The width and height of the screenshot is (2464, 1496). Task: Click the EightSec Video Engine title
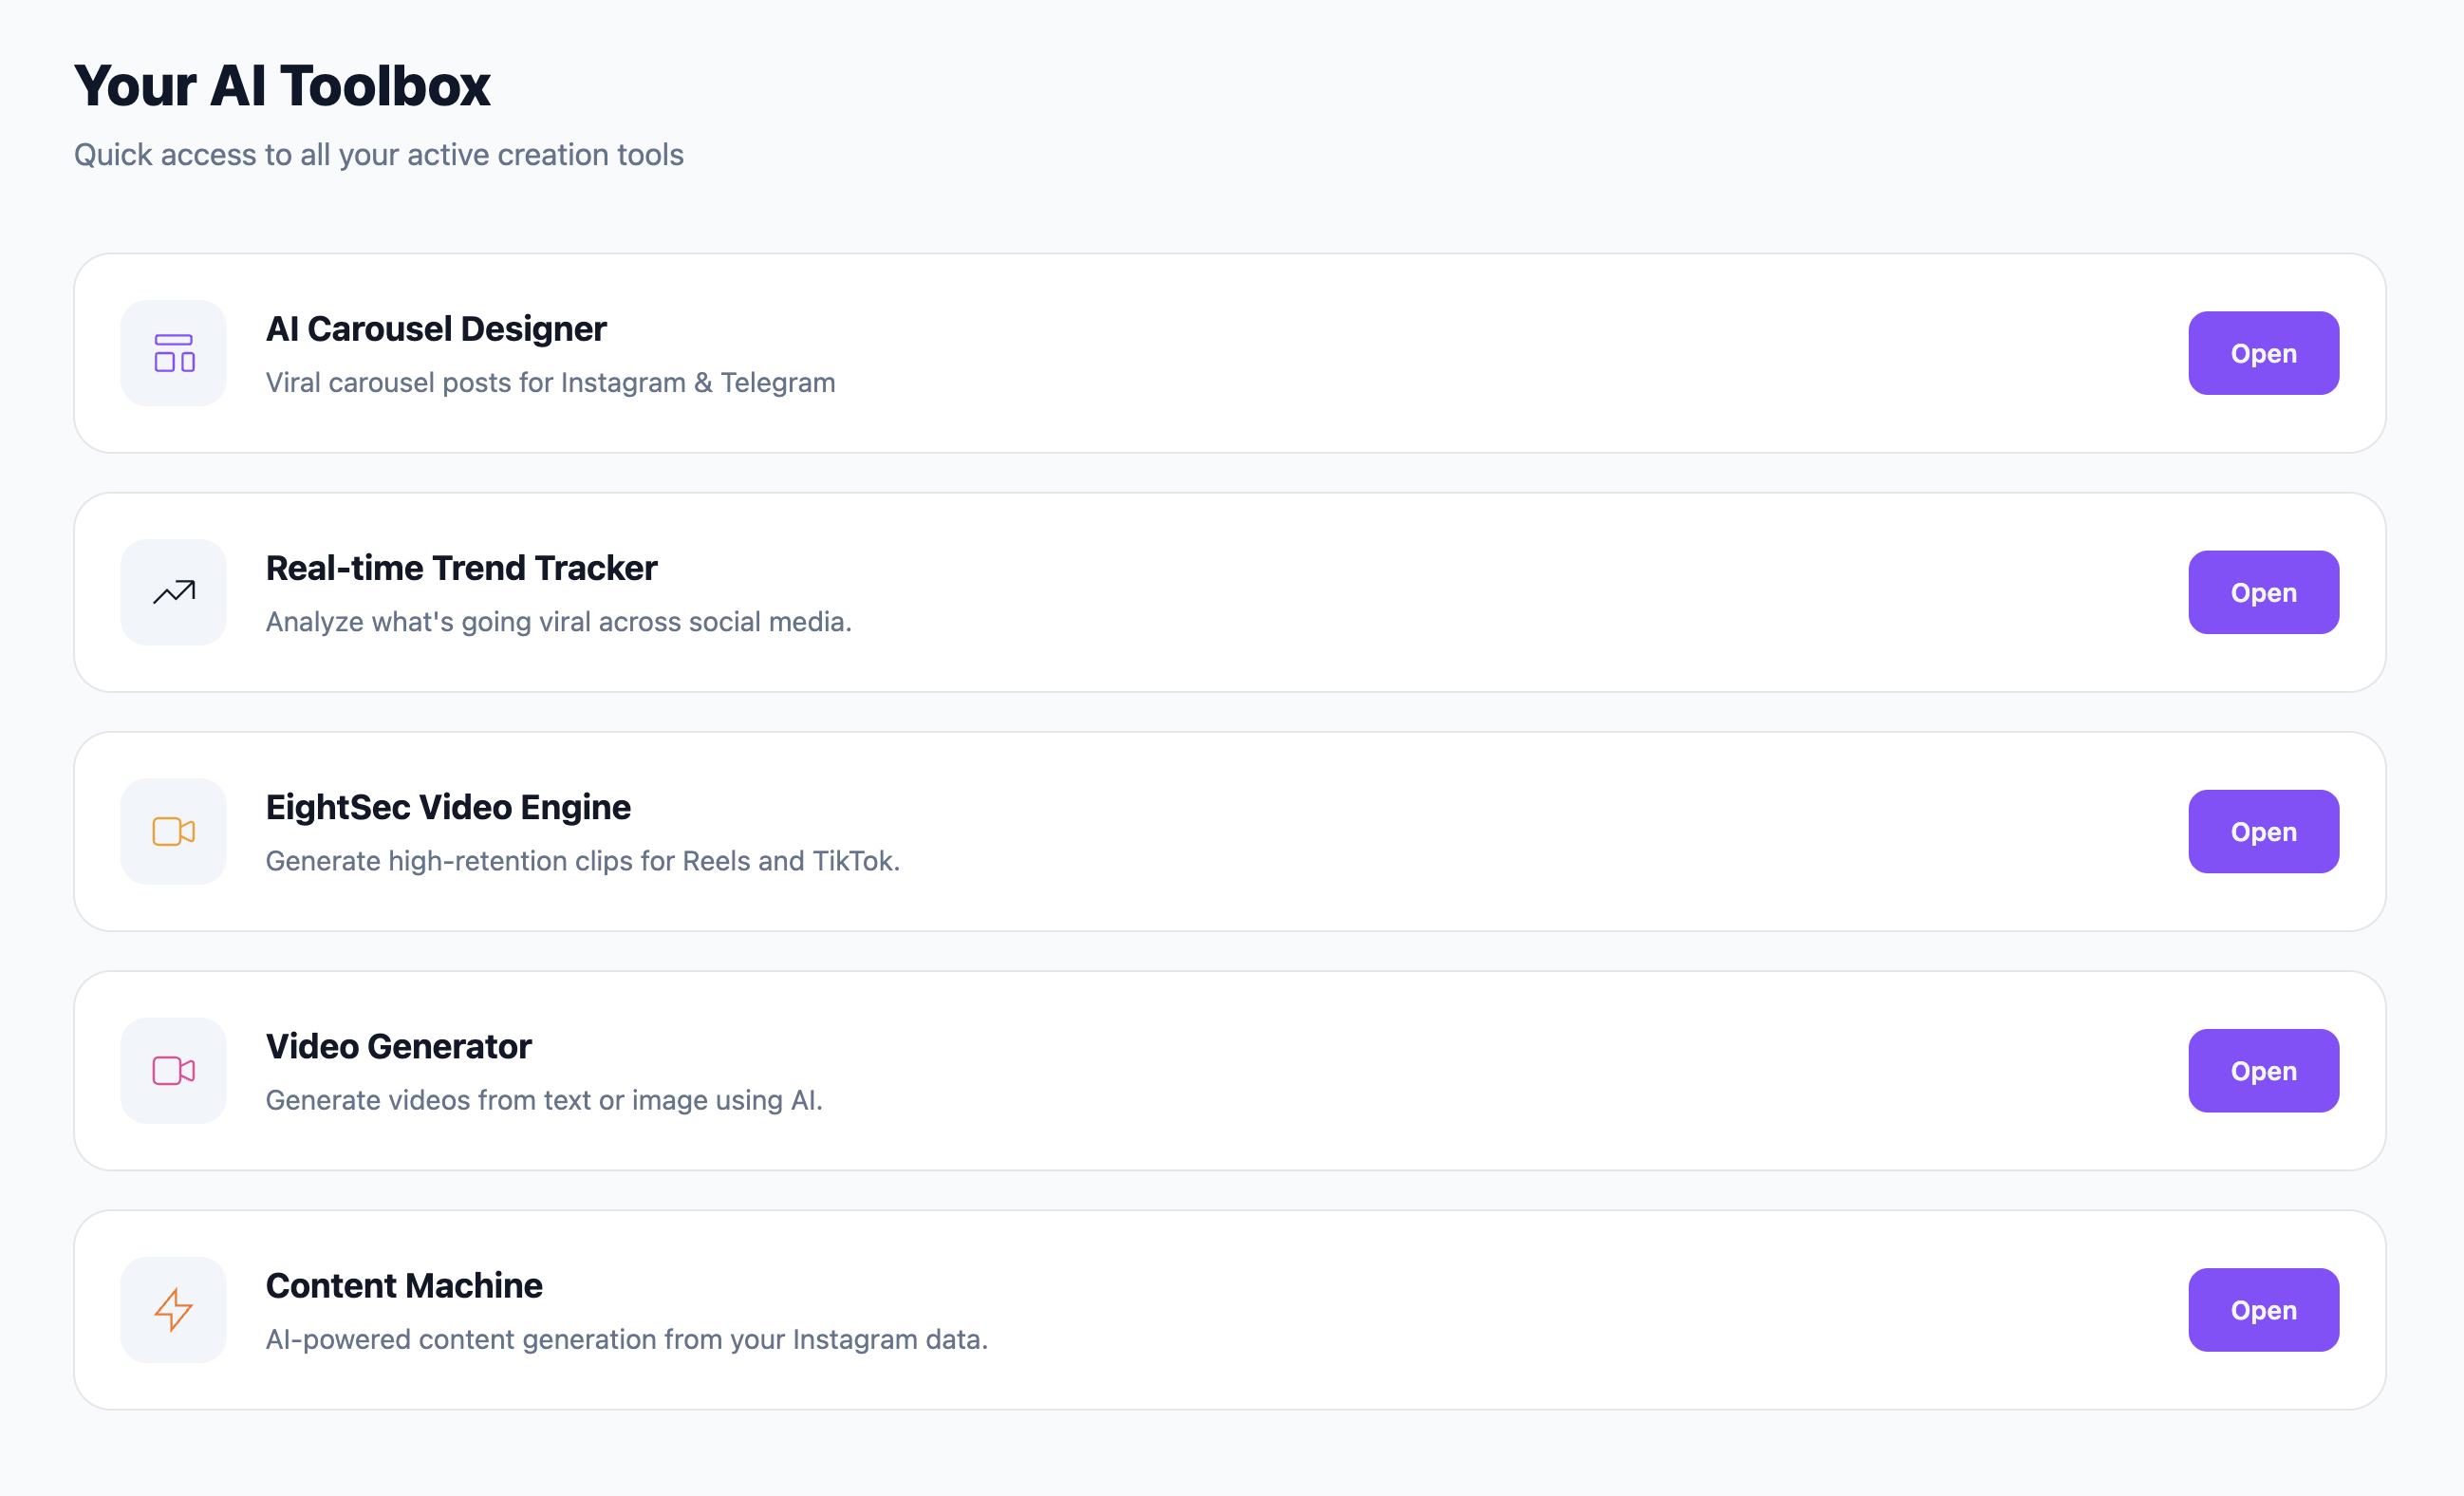coord(448,806)
